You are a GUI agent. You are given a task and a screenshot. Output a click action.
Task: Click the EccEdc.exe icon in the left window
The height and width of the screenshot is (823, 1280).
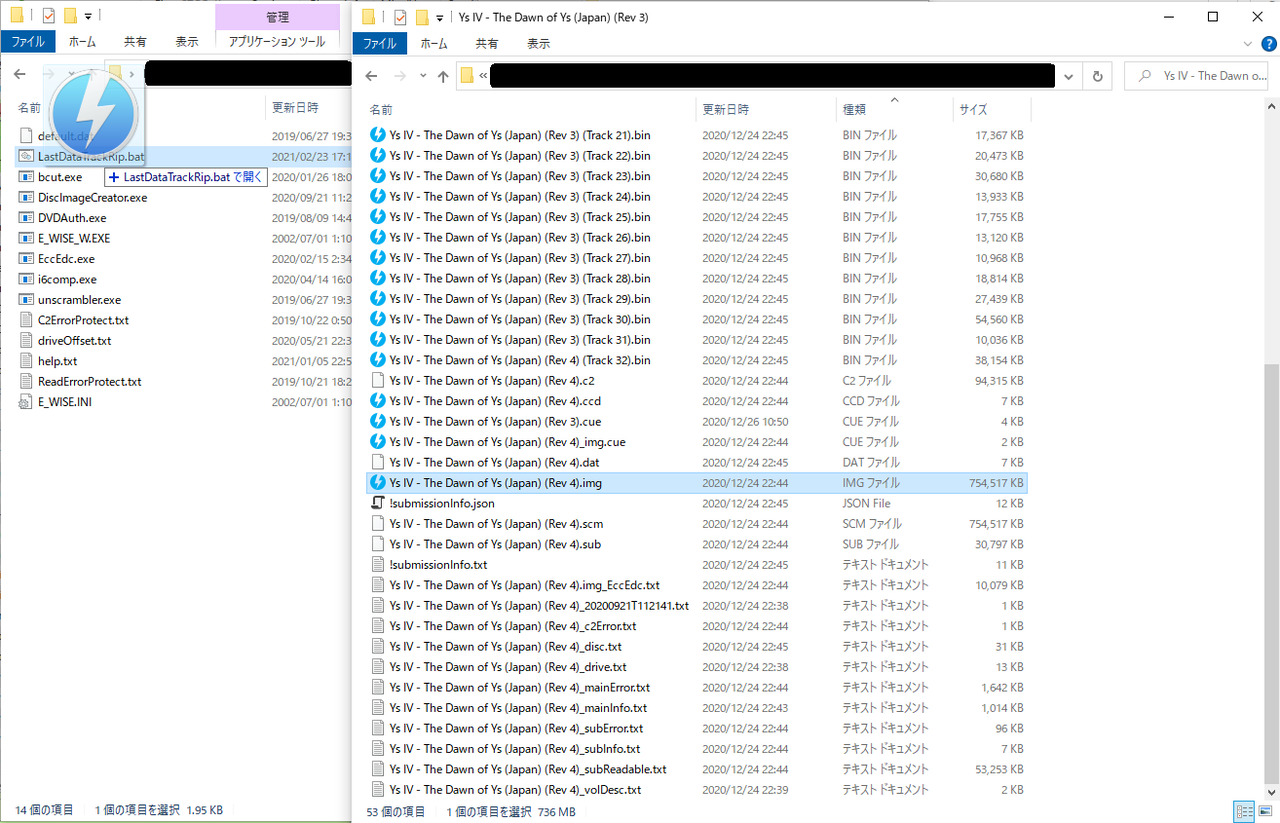pyautogui.click(x=27, y=259)
